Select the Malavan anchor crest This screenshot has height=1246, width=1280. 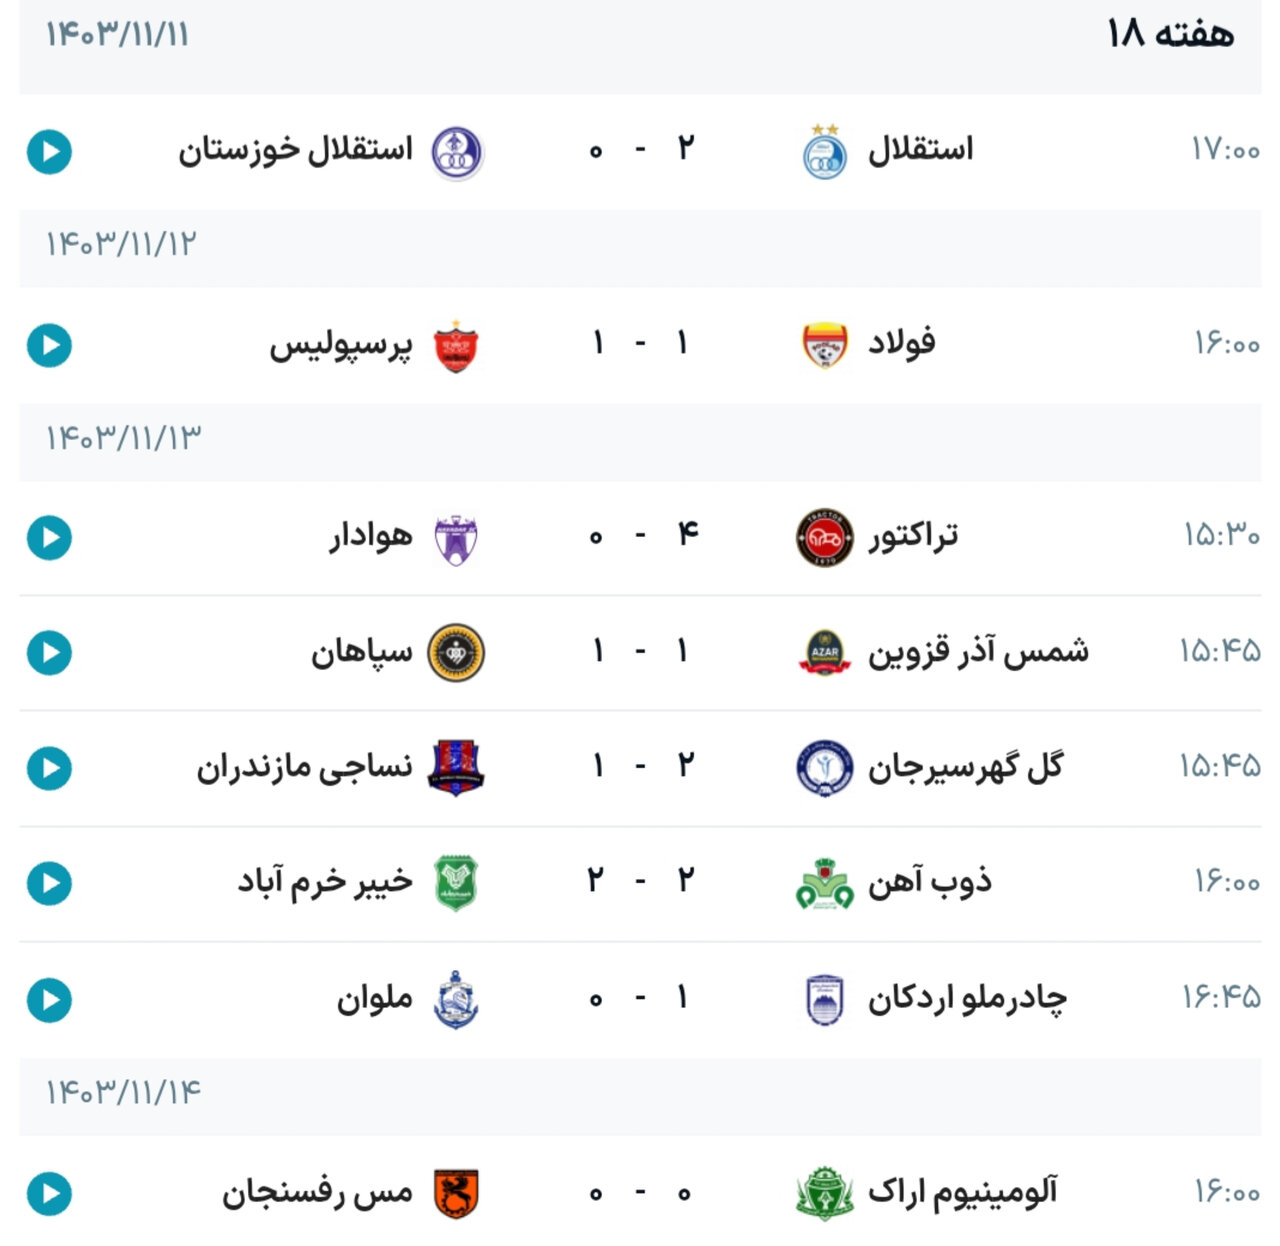[x=456, y=999]
